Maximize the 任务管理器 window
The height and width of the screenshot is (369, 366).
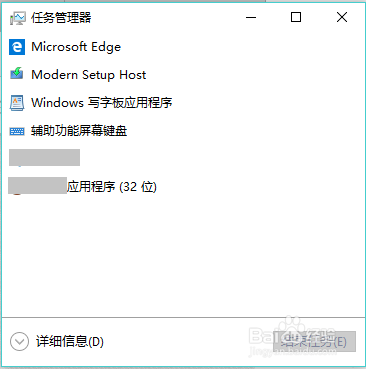296,17
